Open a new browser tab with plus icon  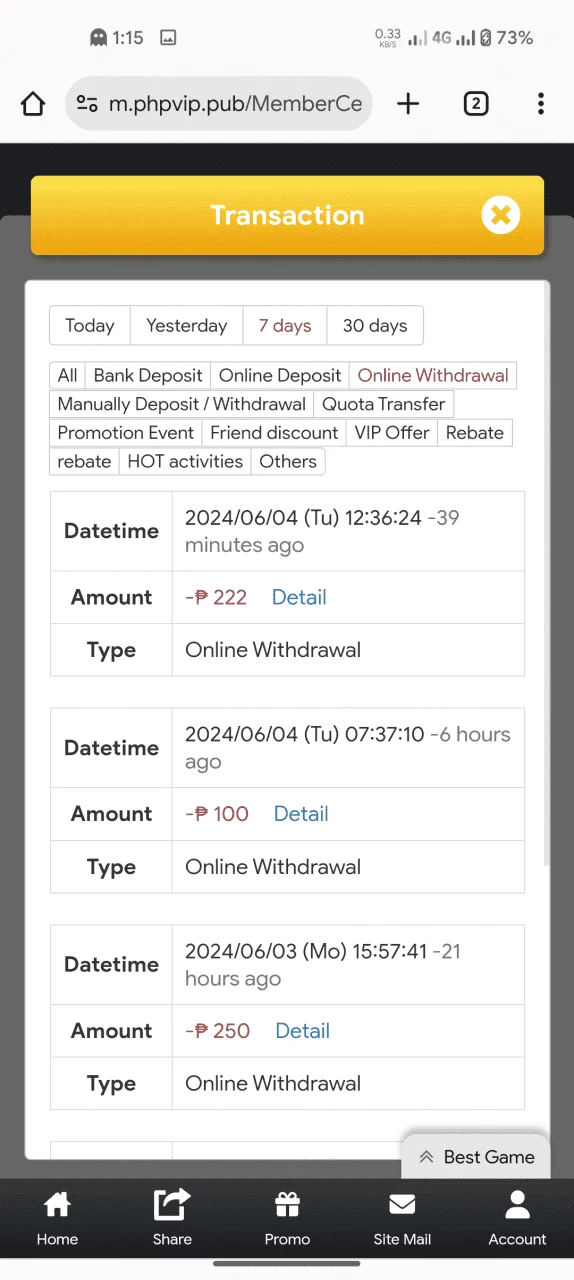pyautogui.click(x=408, y=104)
